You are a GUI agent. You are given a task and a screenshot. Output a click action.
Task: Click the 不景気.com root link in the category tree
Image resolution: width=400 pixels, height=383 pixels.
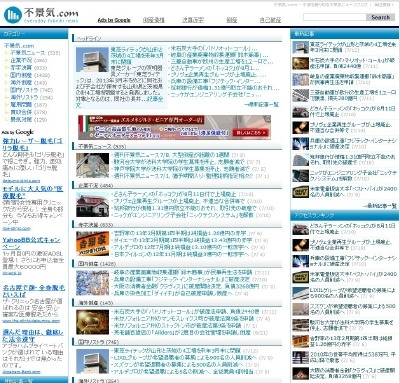point(19,46)
